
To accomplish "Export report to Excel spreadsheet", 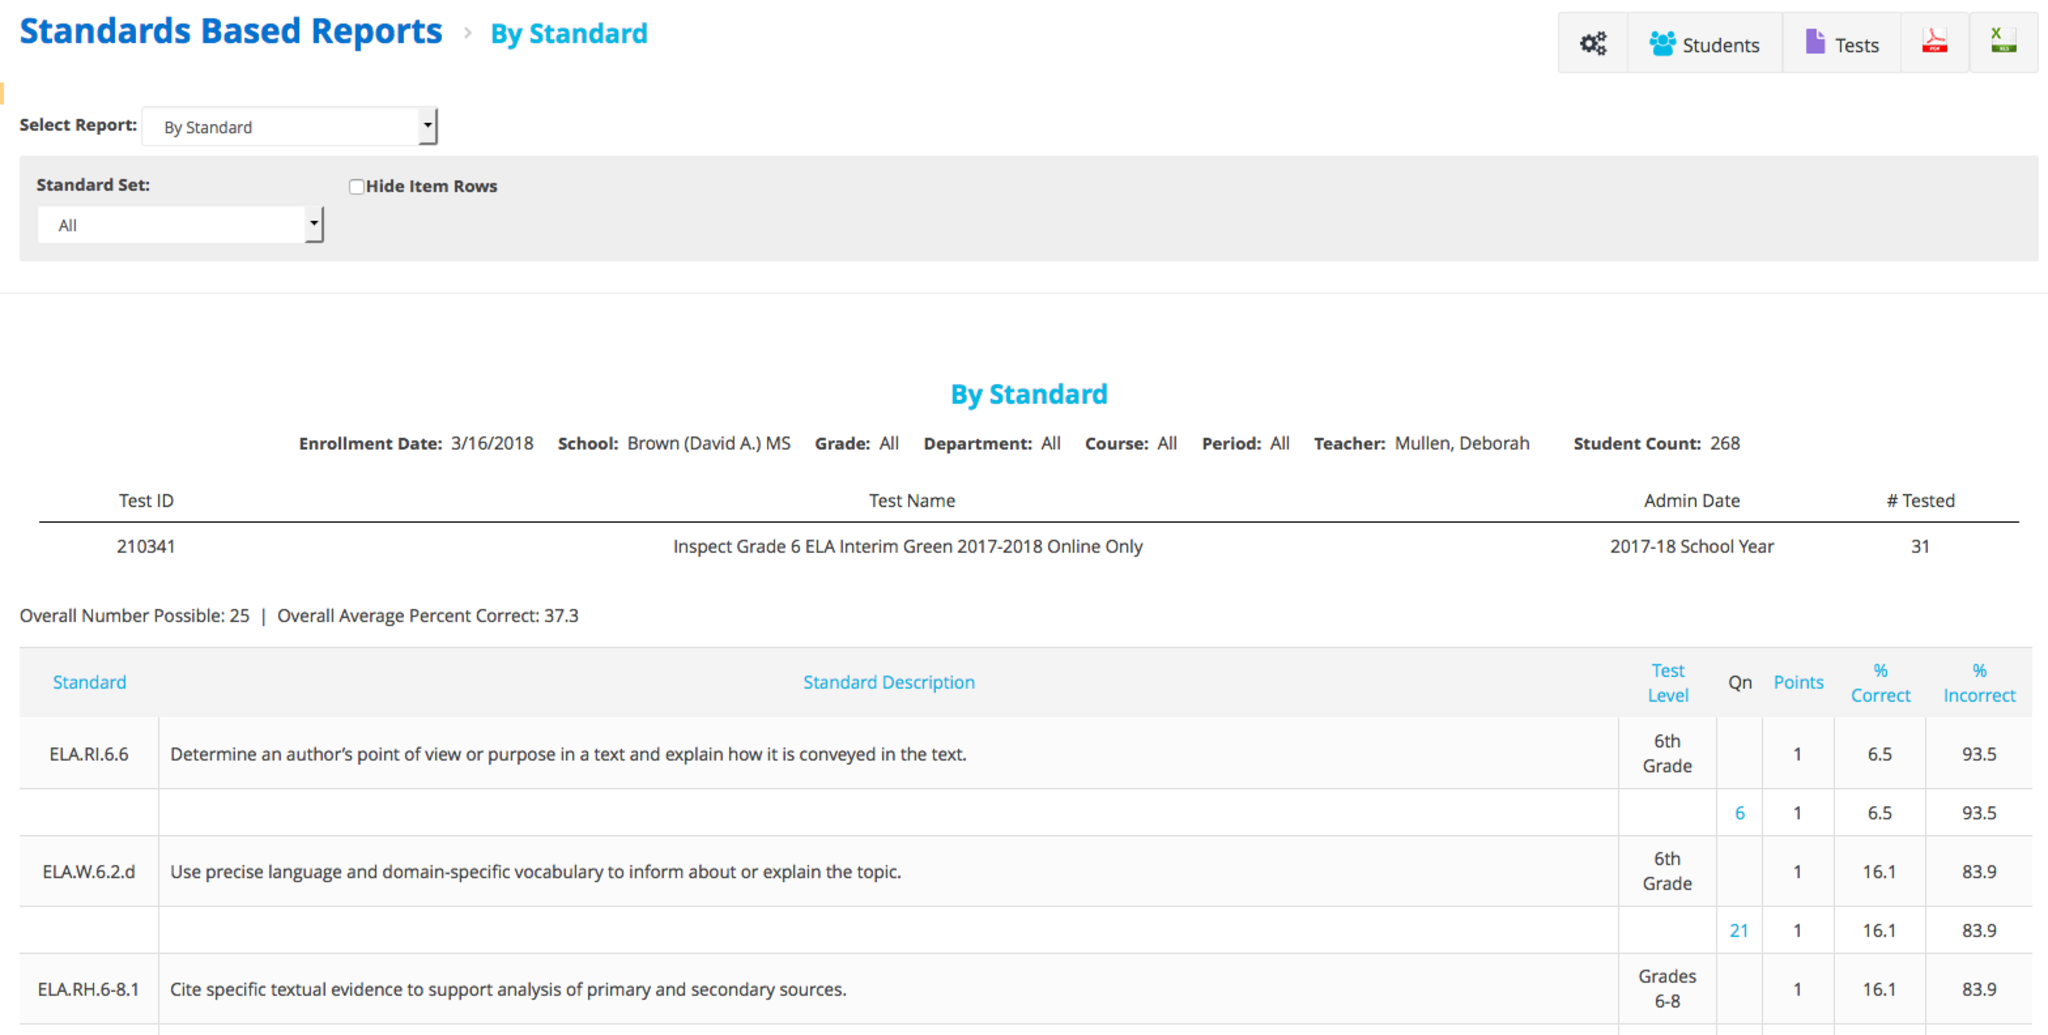I will 2003,42.
